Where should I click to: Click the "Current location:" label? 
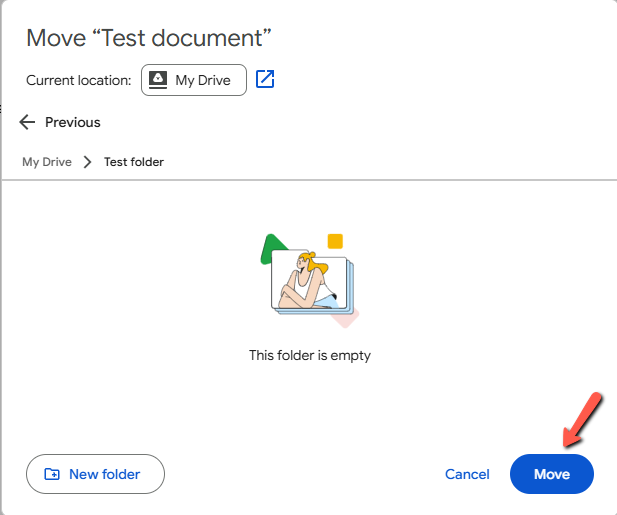coord(79,80)
